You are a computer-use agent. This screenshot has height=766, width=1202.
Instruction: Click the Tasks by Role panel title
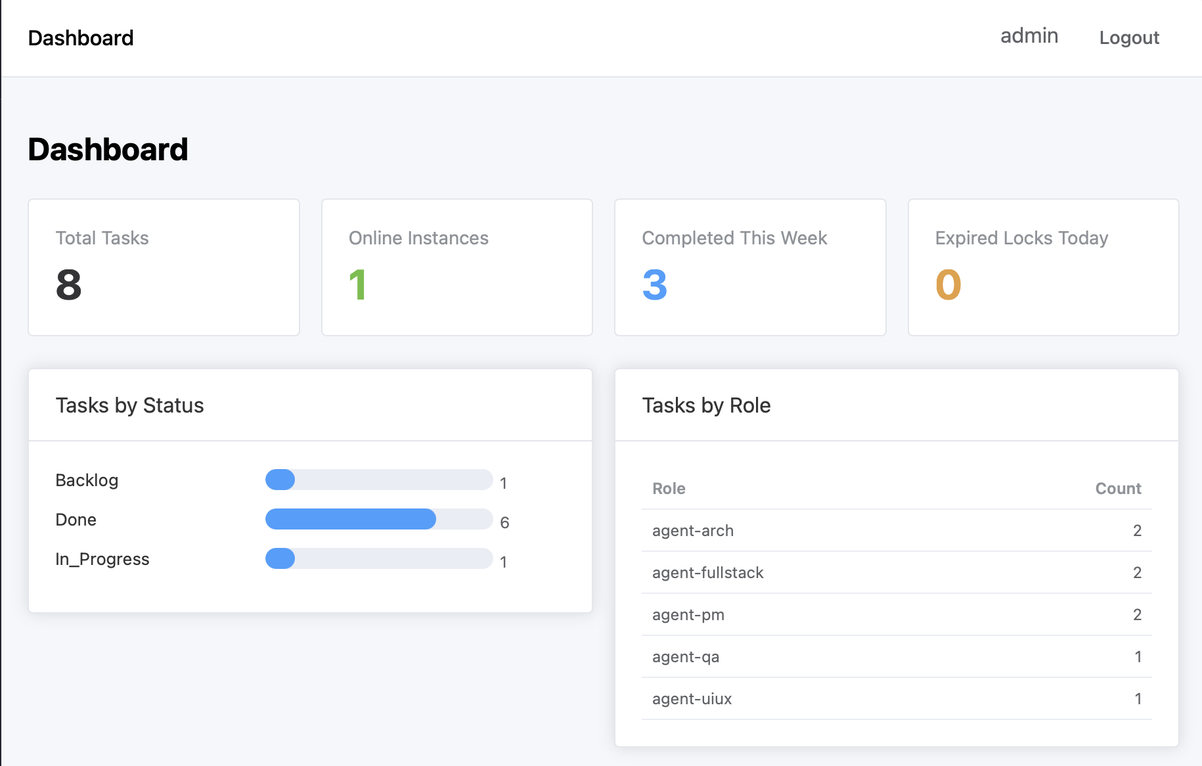(706, 405)
